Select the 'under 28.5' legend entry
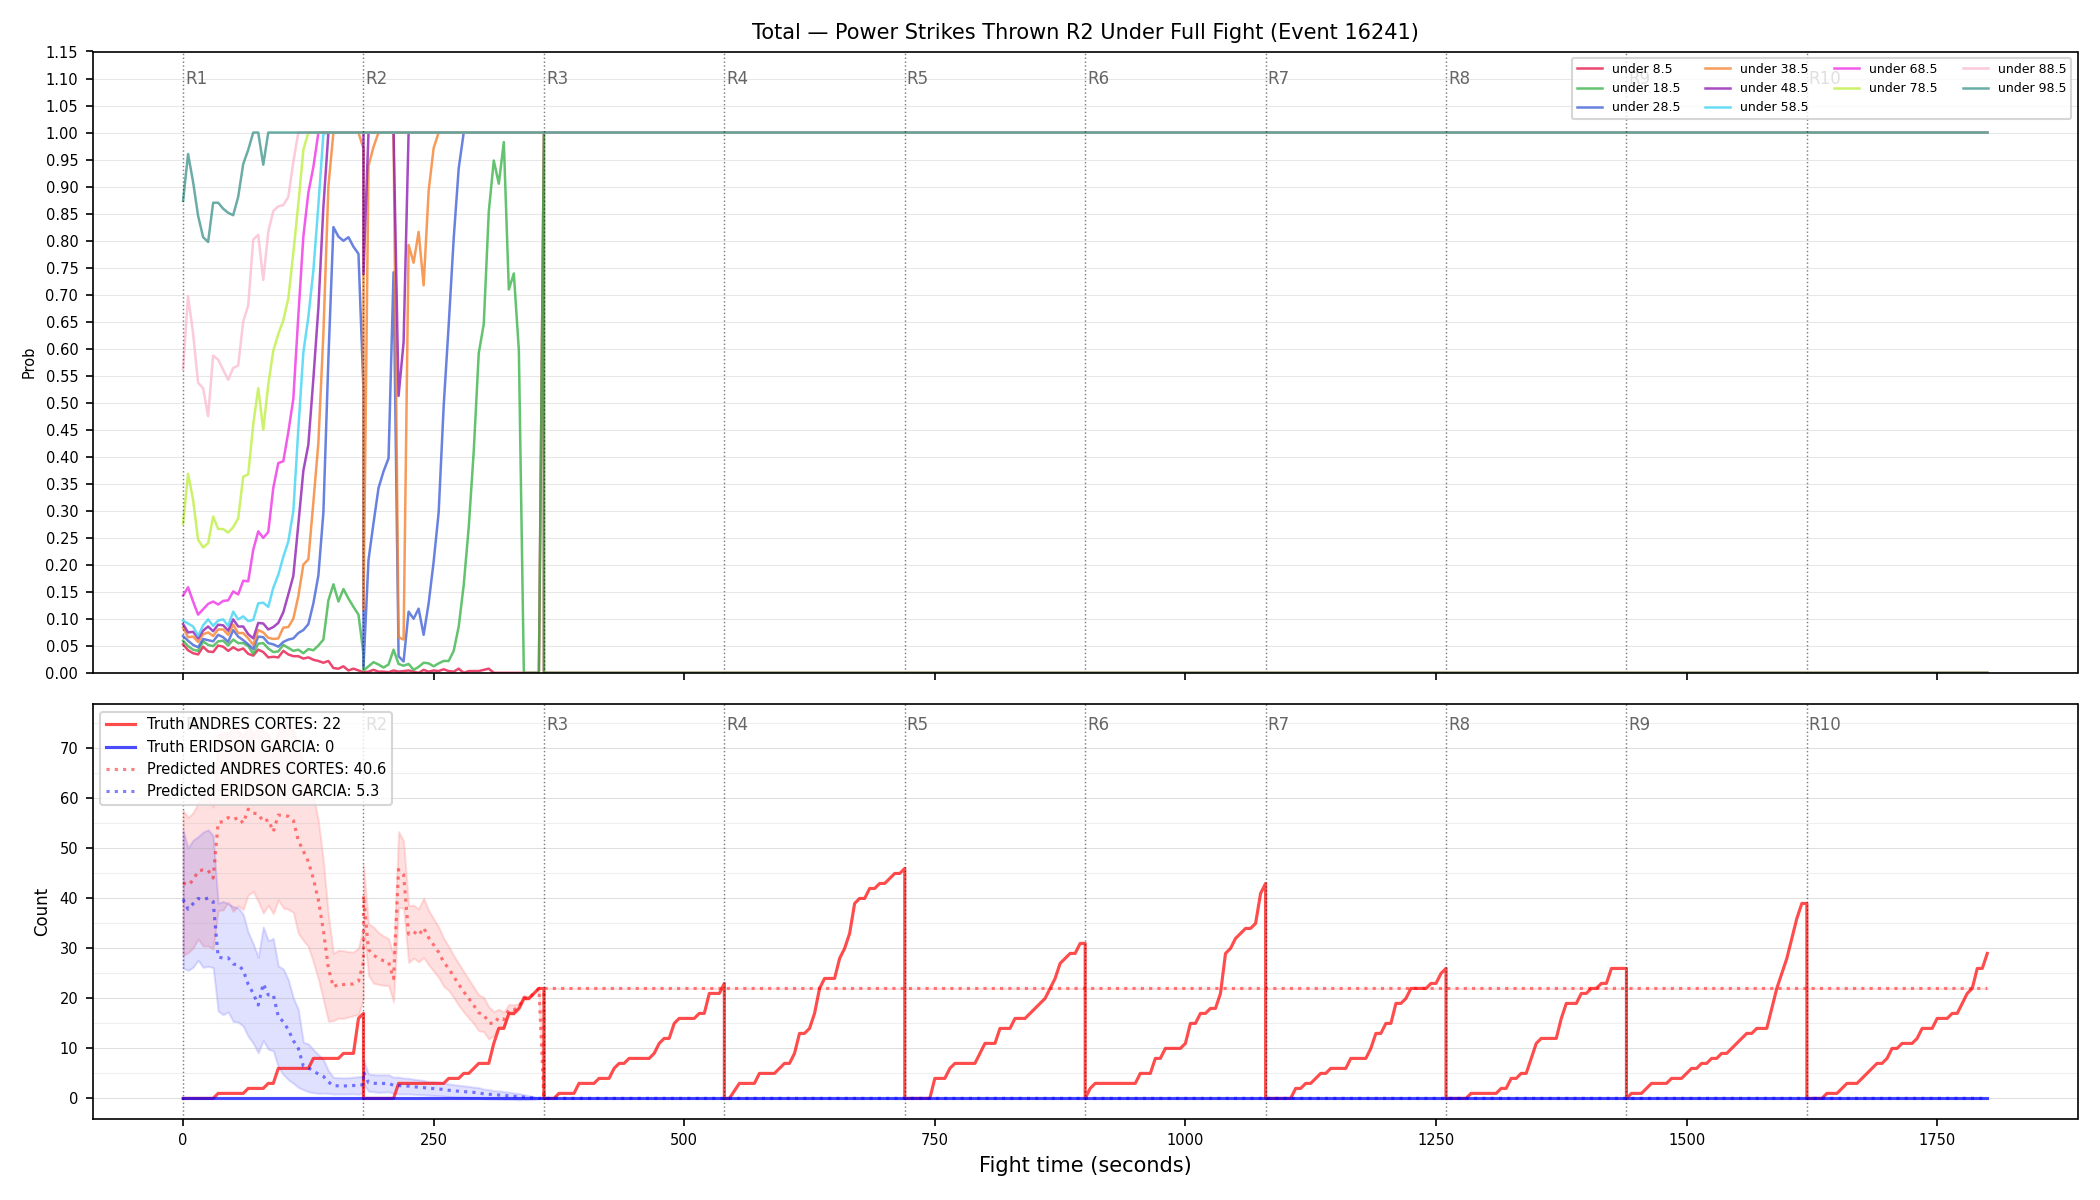Screen dimensions: 2100x1200 (x=1629, y=107)
